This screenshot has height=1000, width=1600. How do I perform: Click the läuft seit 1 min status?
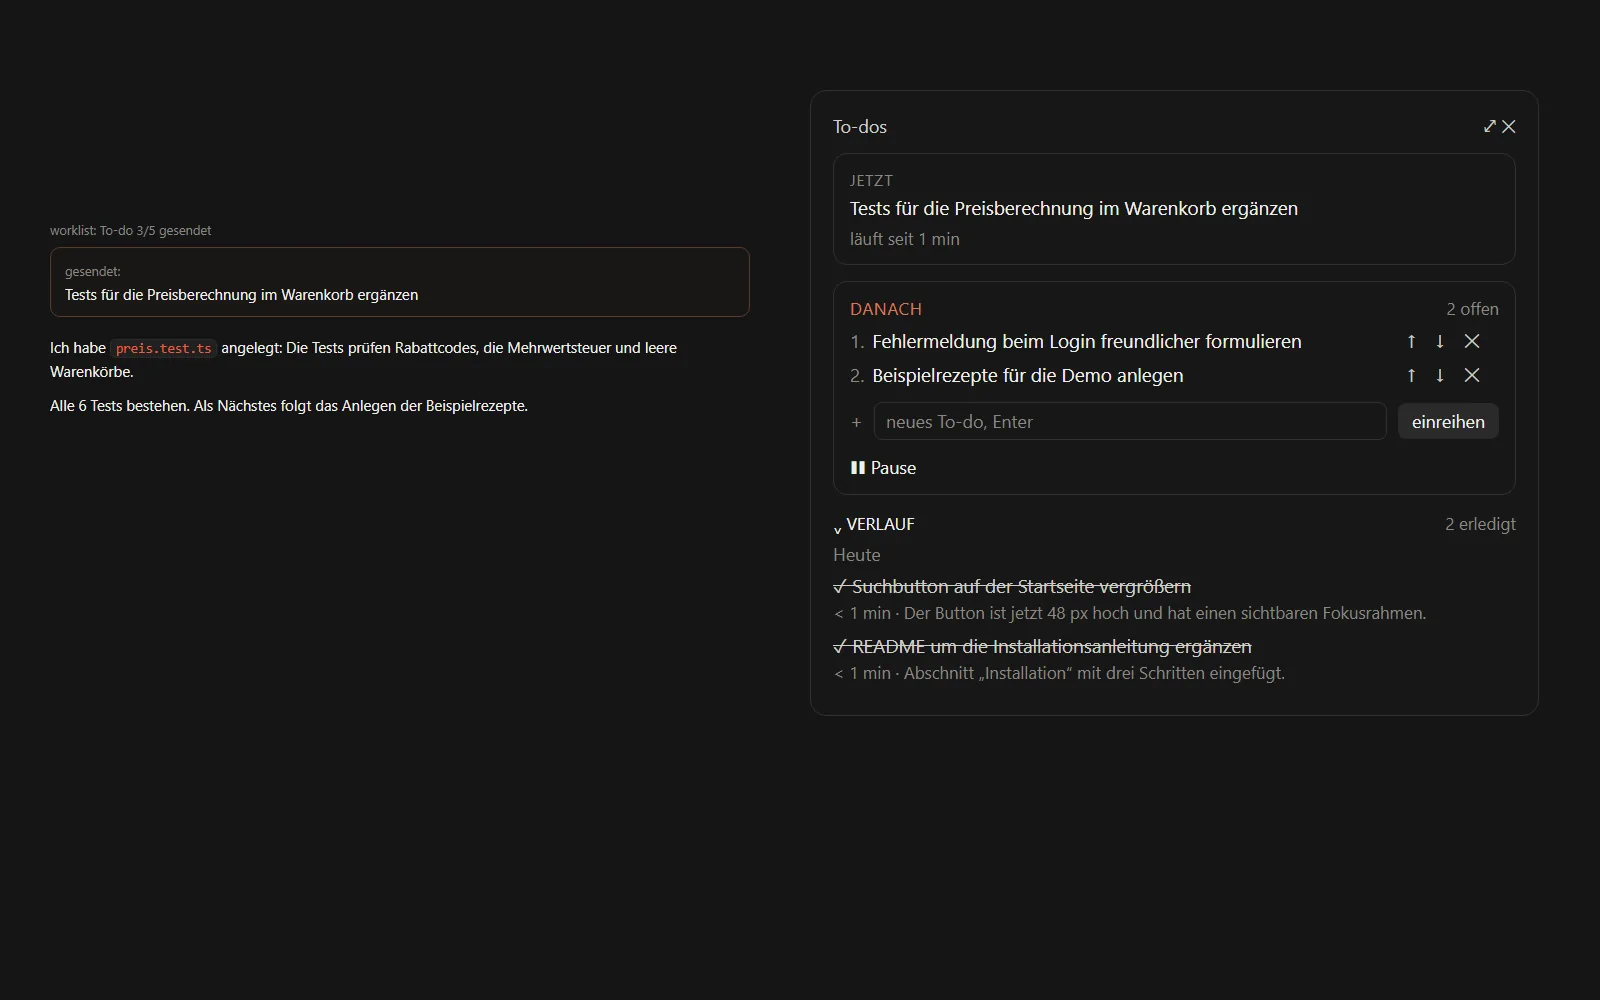click(x=905, y=239)
